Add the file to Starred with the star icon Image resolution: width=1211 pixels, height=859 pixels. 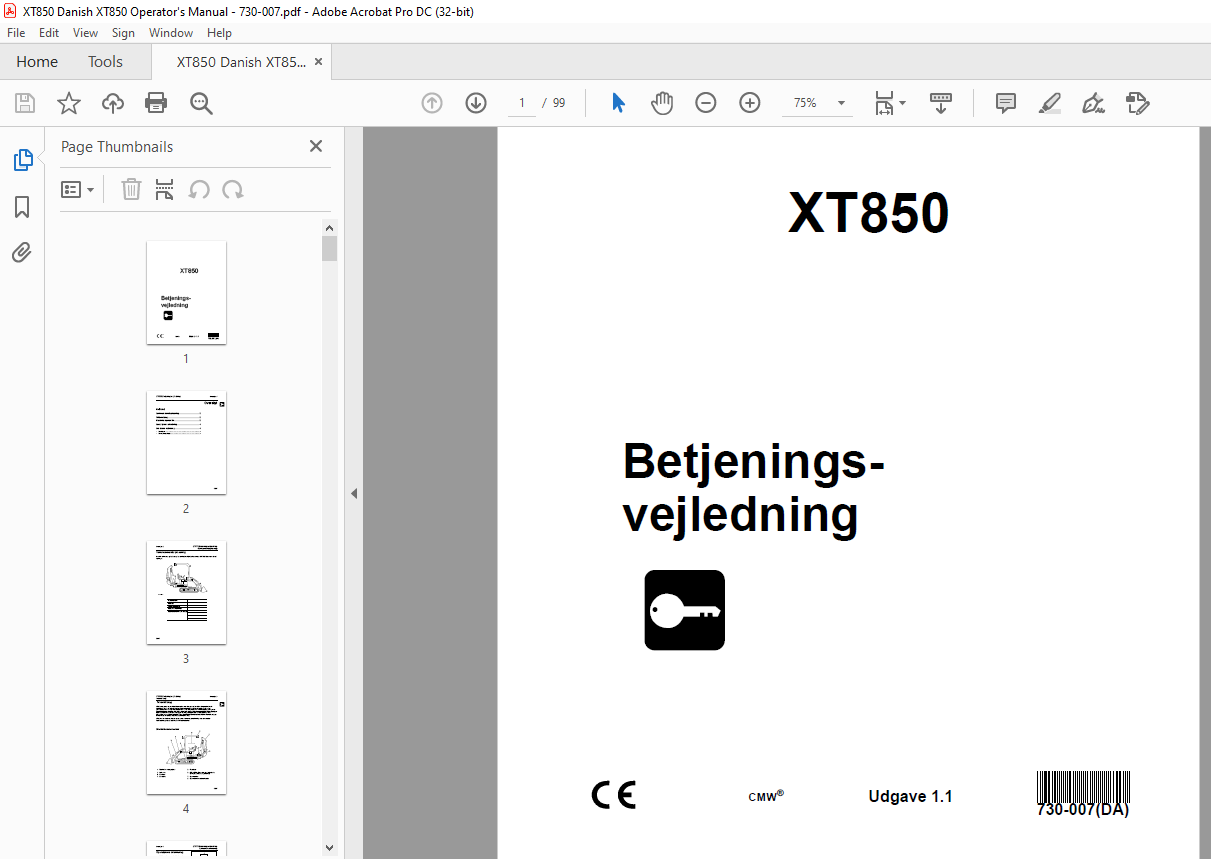(69, 103)
